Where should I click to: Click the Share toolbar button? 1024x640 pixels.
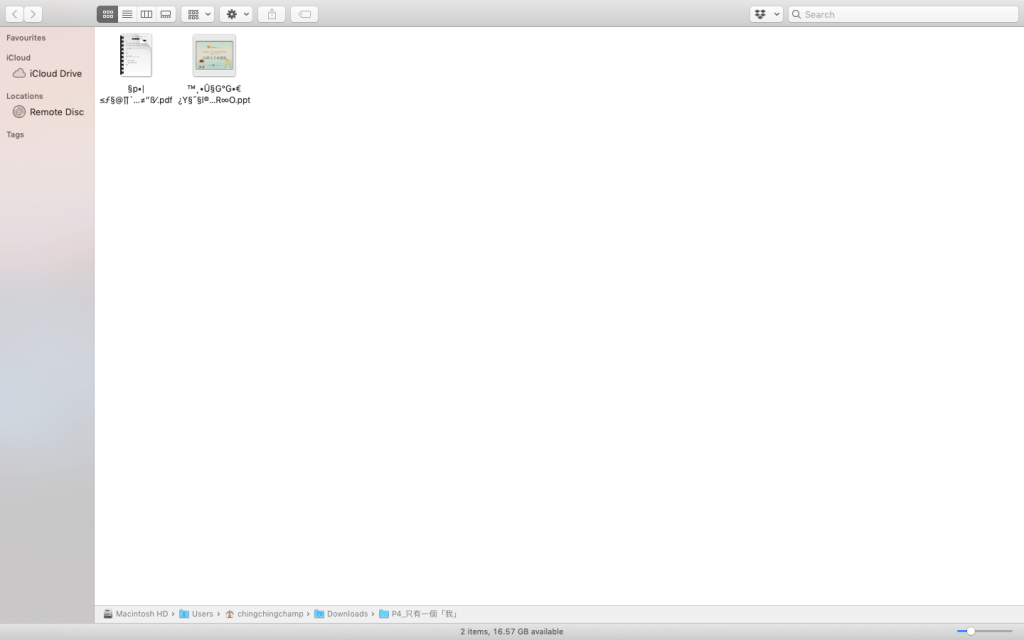click(x=272, y=14)
